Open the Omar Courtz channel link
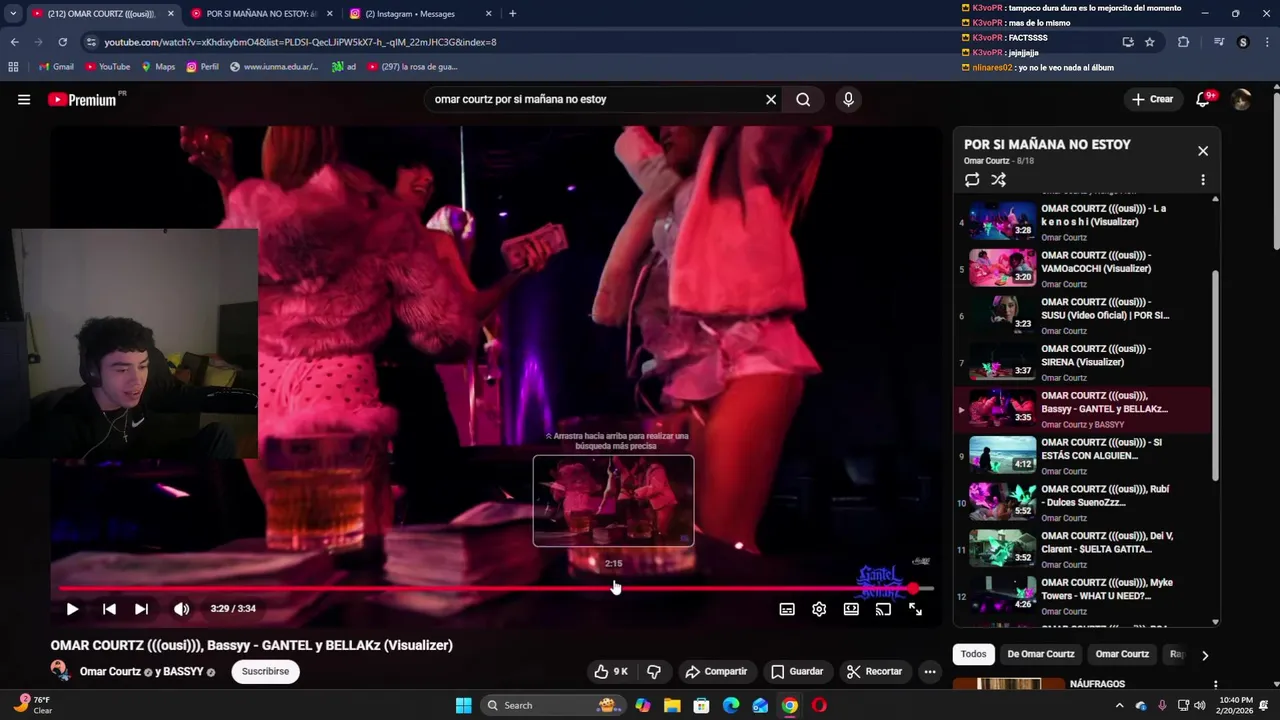Viewport: 1280px width, 720px height. point(110,672)
